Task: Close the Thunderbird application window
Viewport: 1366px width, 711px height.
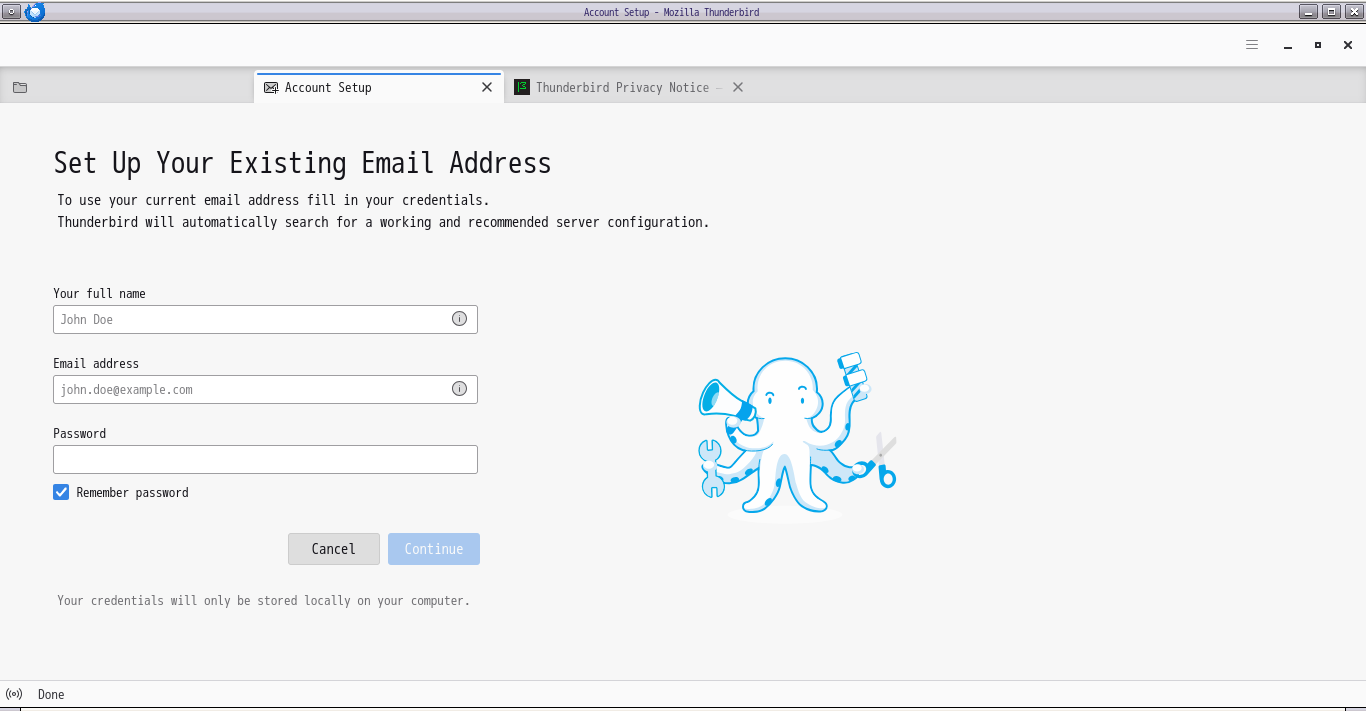Action: click(1348, 45)
